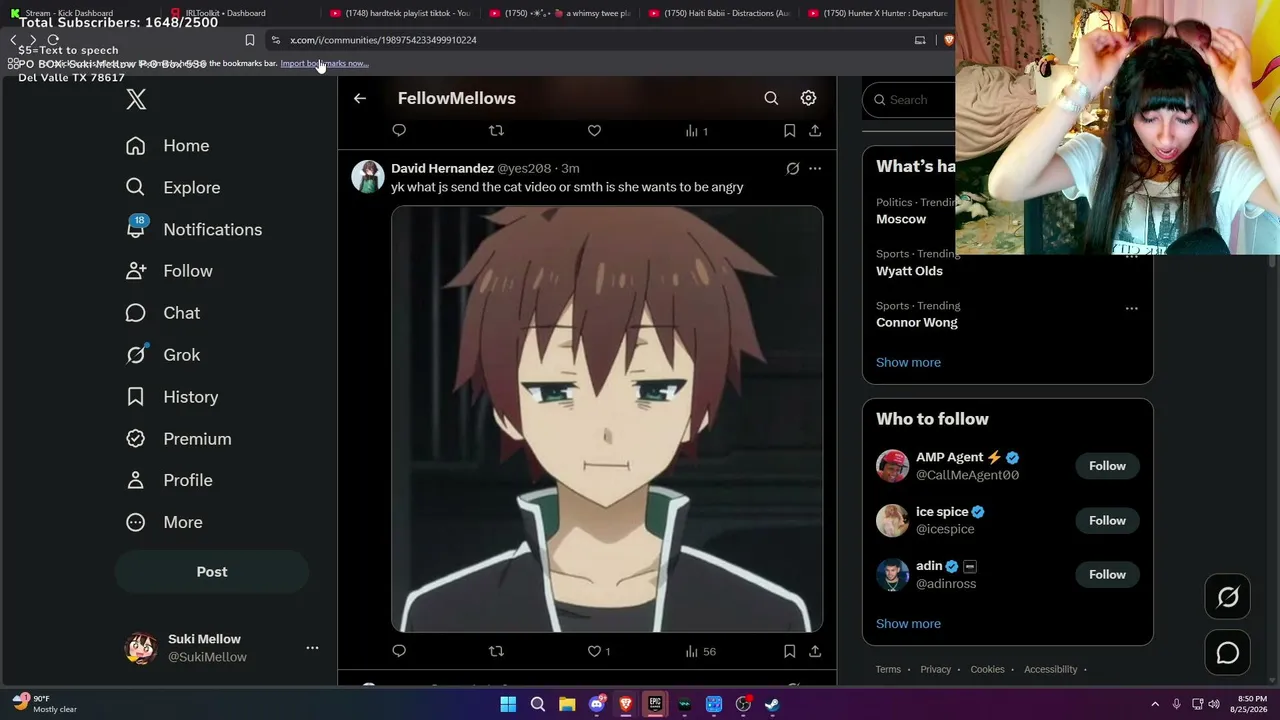
Task: Click the X logo in the sidebar
Action: [136, 99]
